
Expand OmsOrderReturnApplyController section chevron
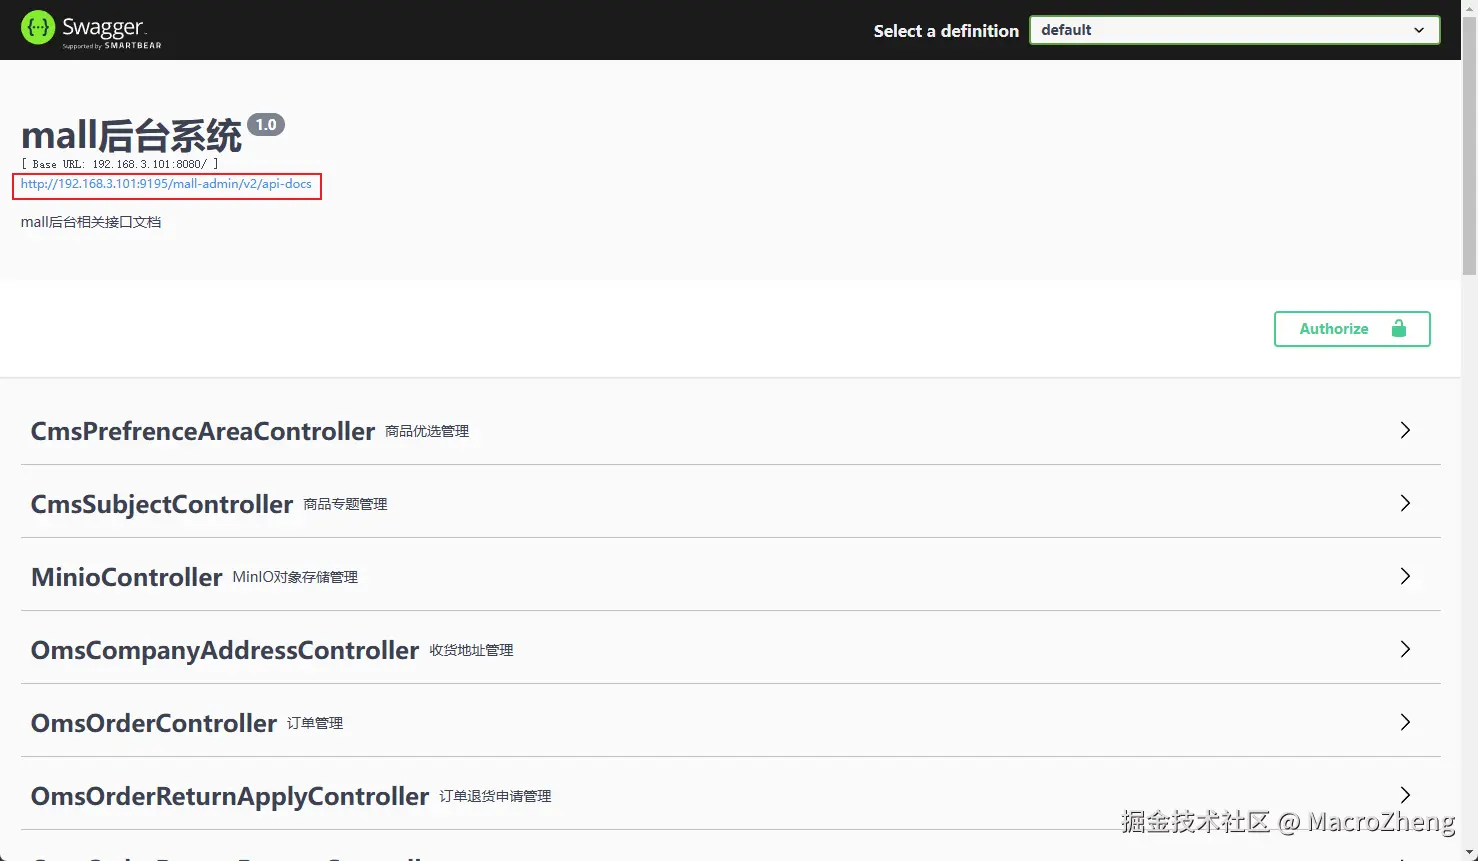coord(1405,795)
